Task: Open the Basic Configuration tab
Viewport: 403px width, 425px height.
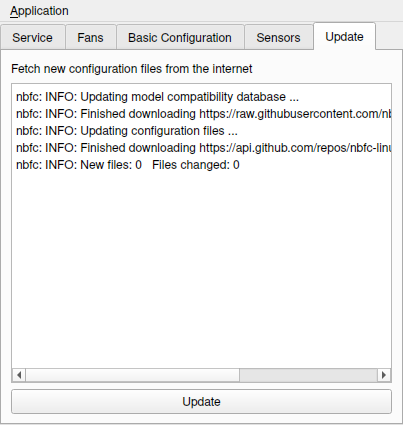Action: [x=180, y=37]
